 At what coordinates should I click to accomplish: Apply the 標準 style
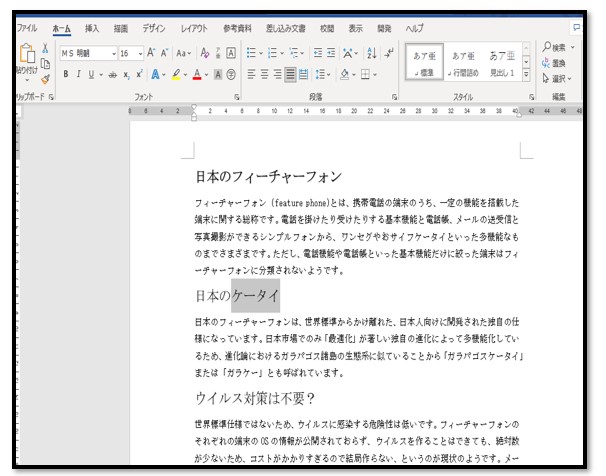(x=424, y=62)
